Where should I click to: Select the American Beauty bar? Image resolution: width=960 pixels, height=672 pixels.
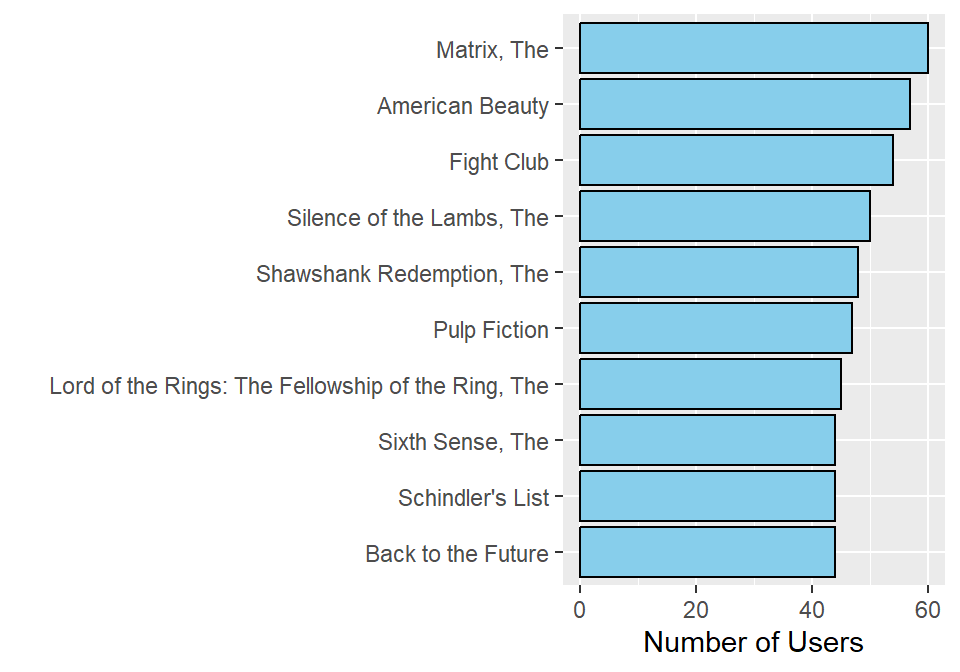[x=744, y=104]
